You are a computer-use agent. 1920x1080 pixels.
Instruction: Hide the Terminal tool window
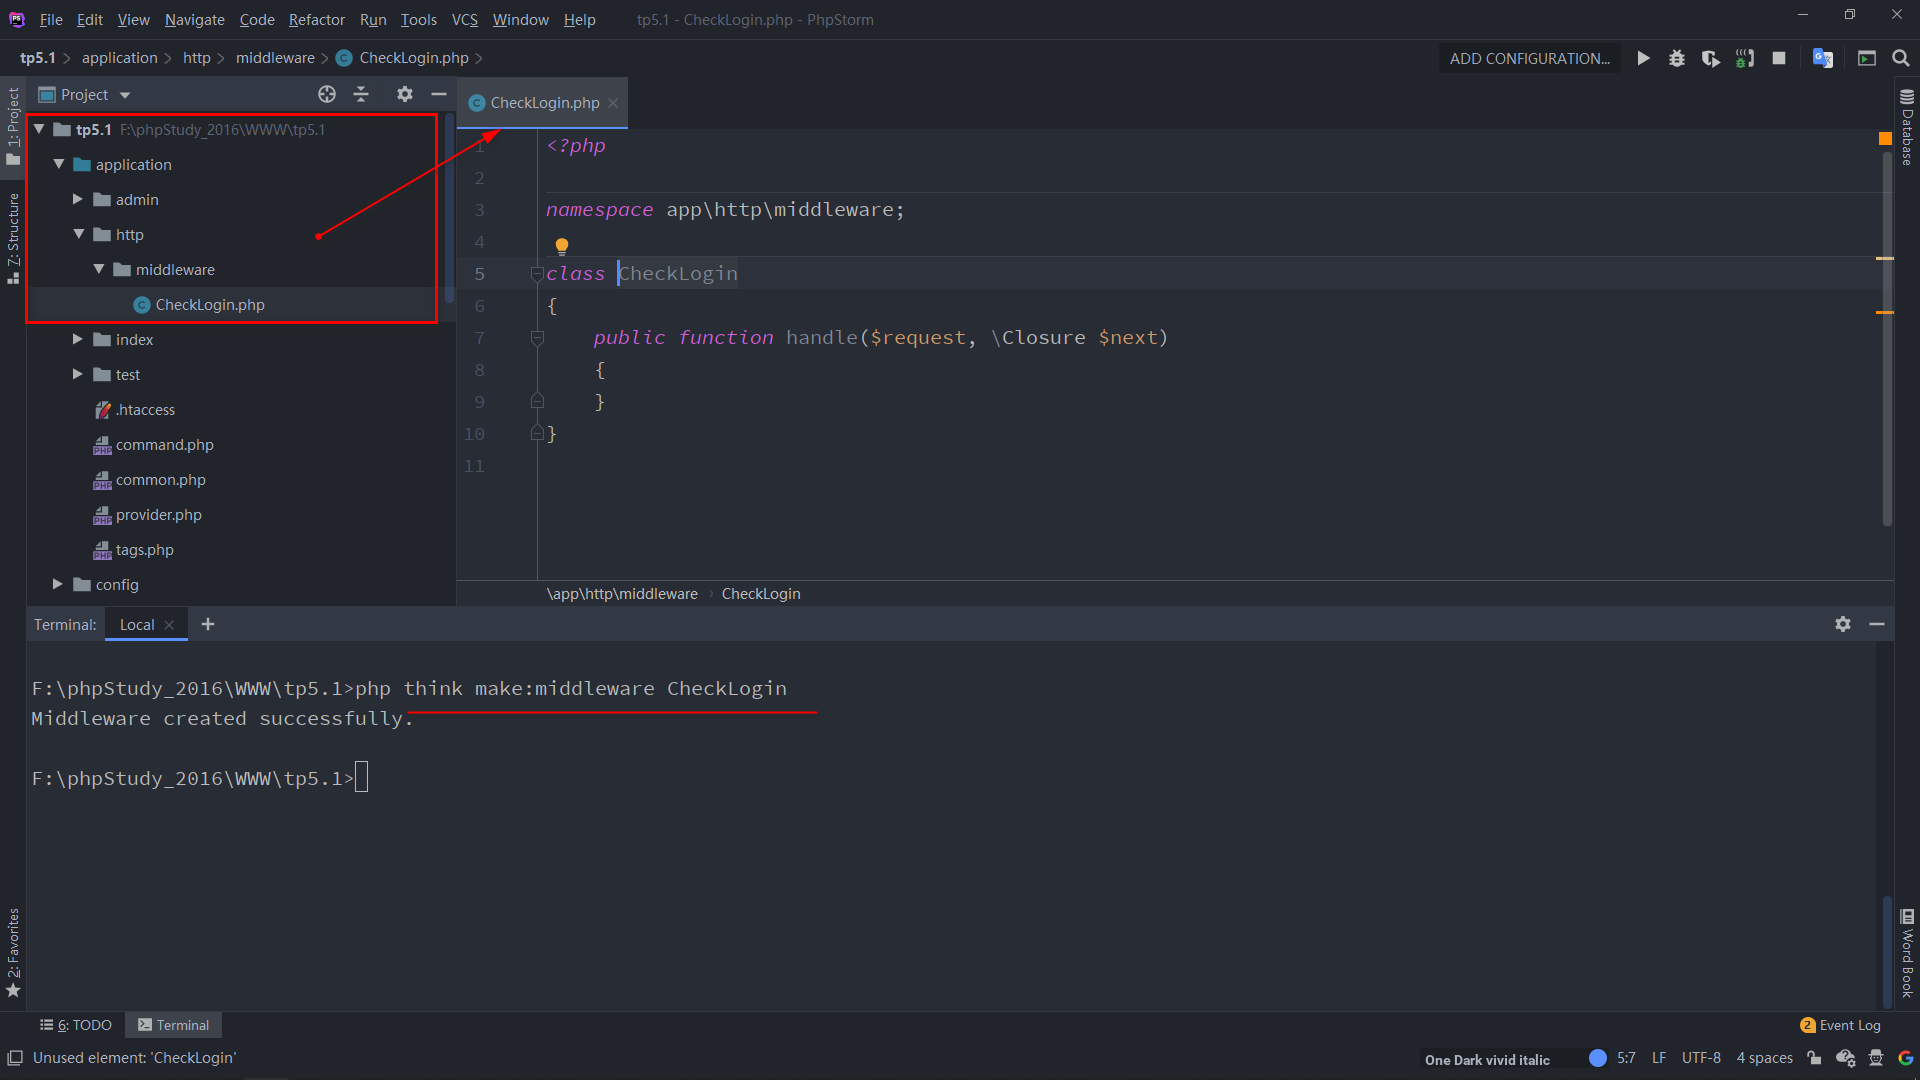coord(1877,624)
